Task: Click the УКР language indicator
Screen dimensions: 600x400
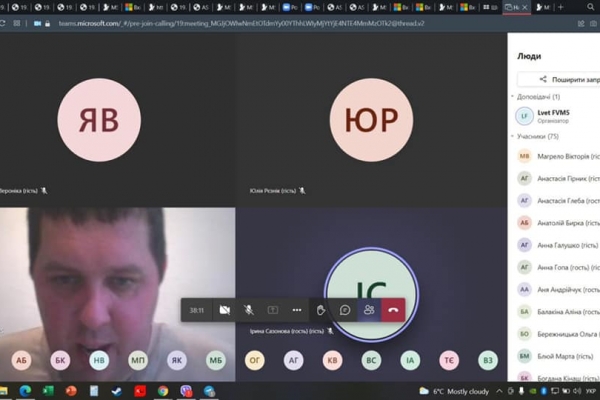Action: pyautogui.click(x=592, y=391)
